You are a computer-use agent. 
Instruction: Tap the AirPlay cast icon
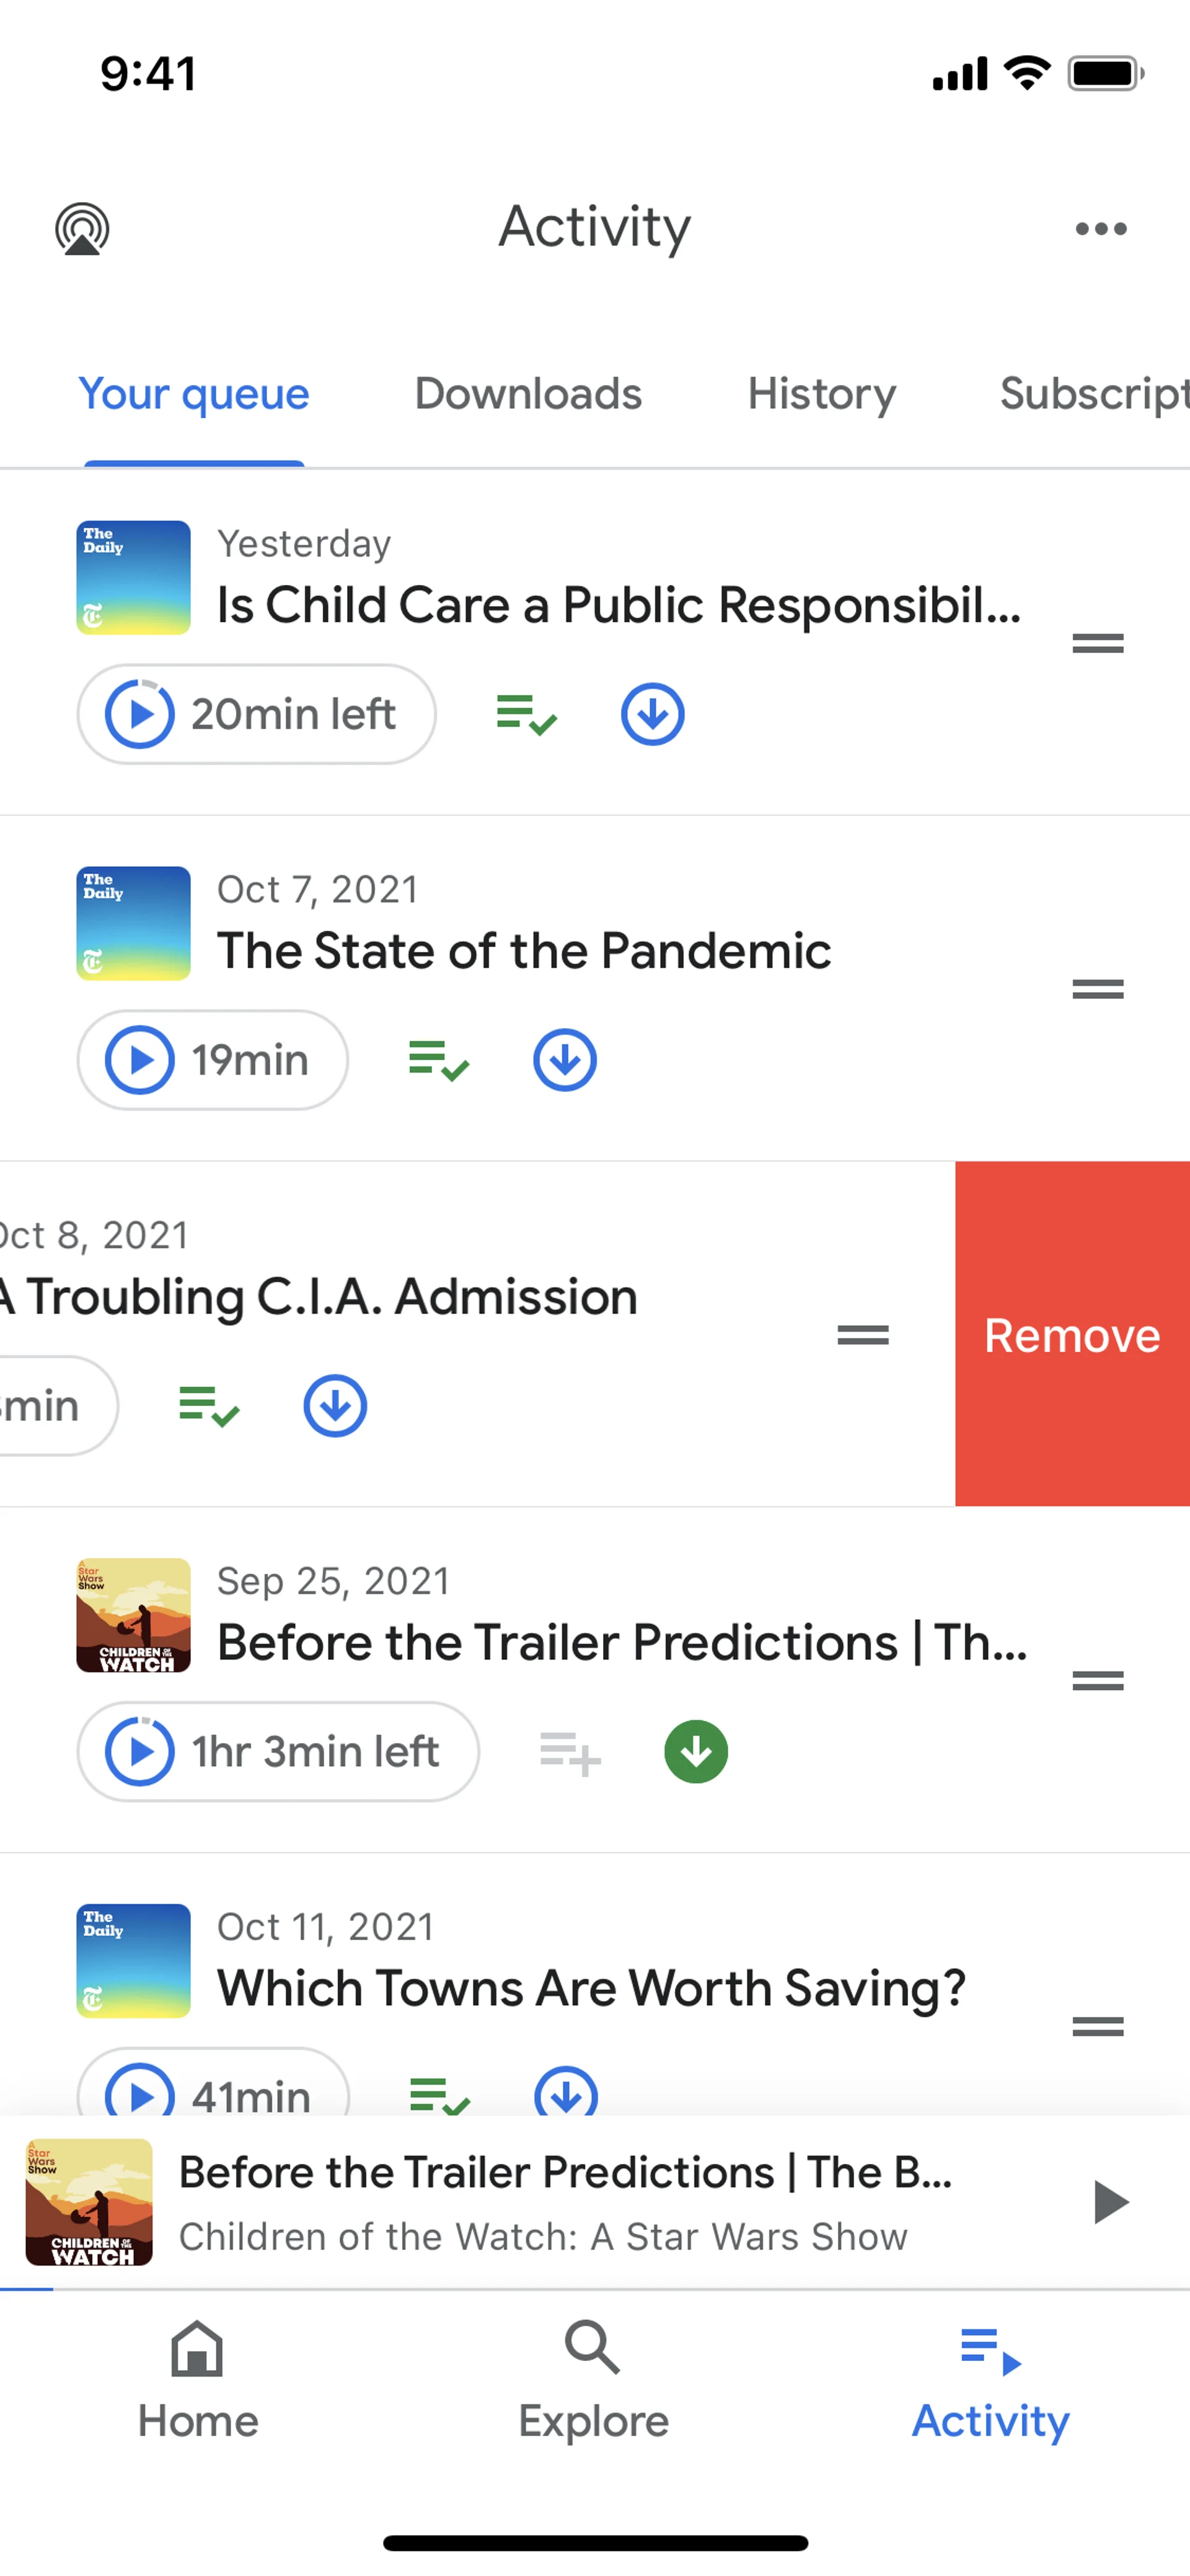coord(82,229)
